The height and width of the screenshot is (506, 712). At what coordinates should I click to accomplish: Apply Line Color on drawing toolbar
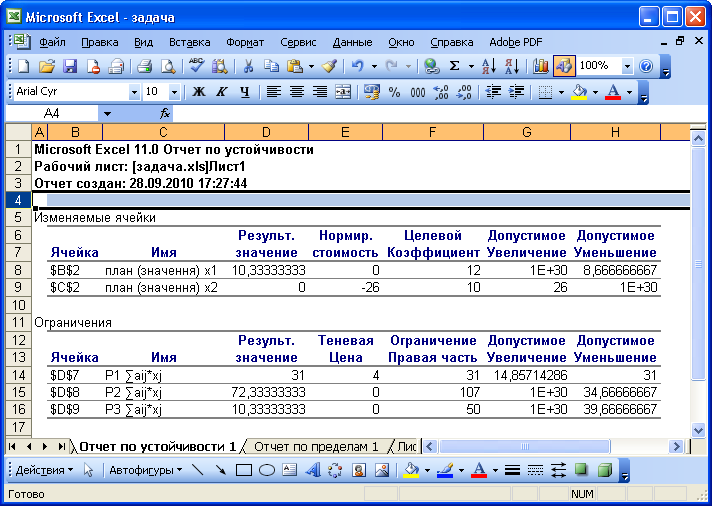click(x=445, y=470)
